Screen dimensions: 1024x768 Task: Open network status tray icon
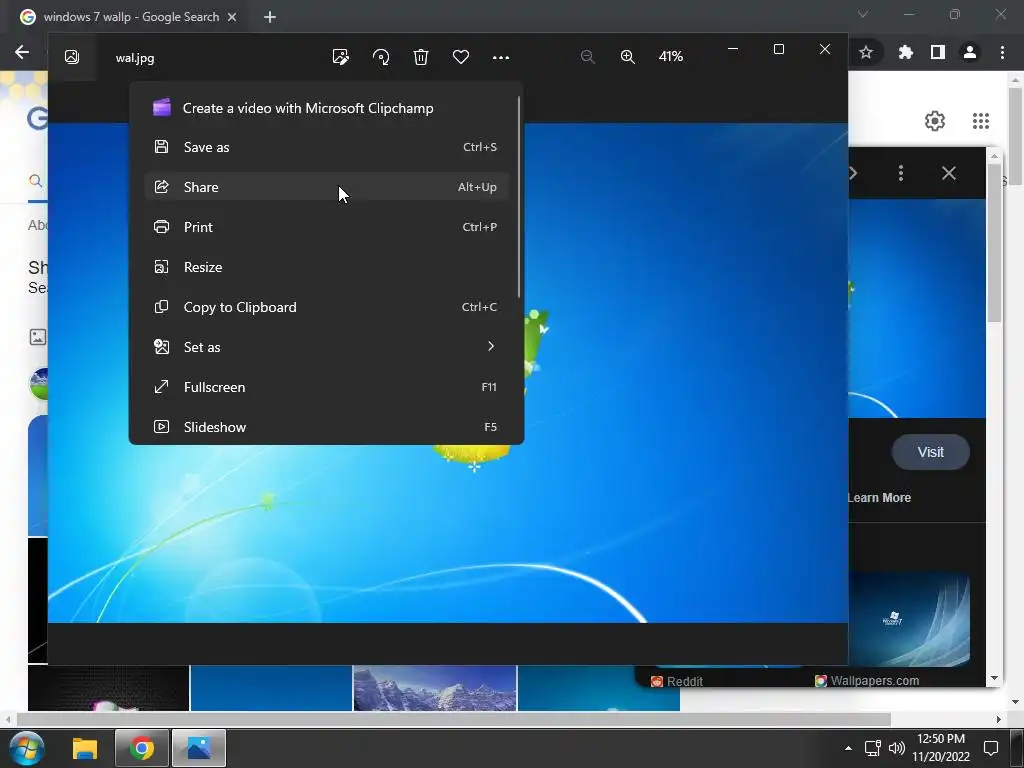pyautogui.click(x=872, y=748)
